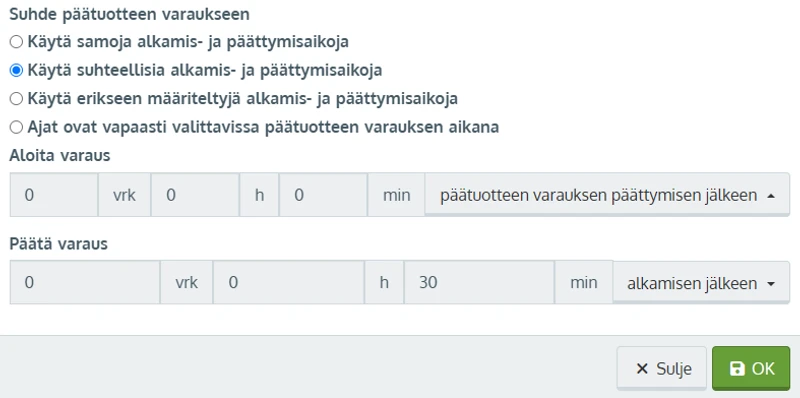
Task: Focus the days field under Aloita varaus
Action: click(x=54, y=195)
